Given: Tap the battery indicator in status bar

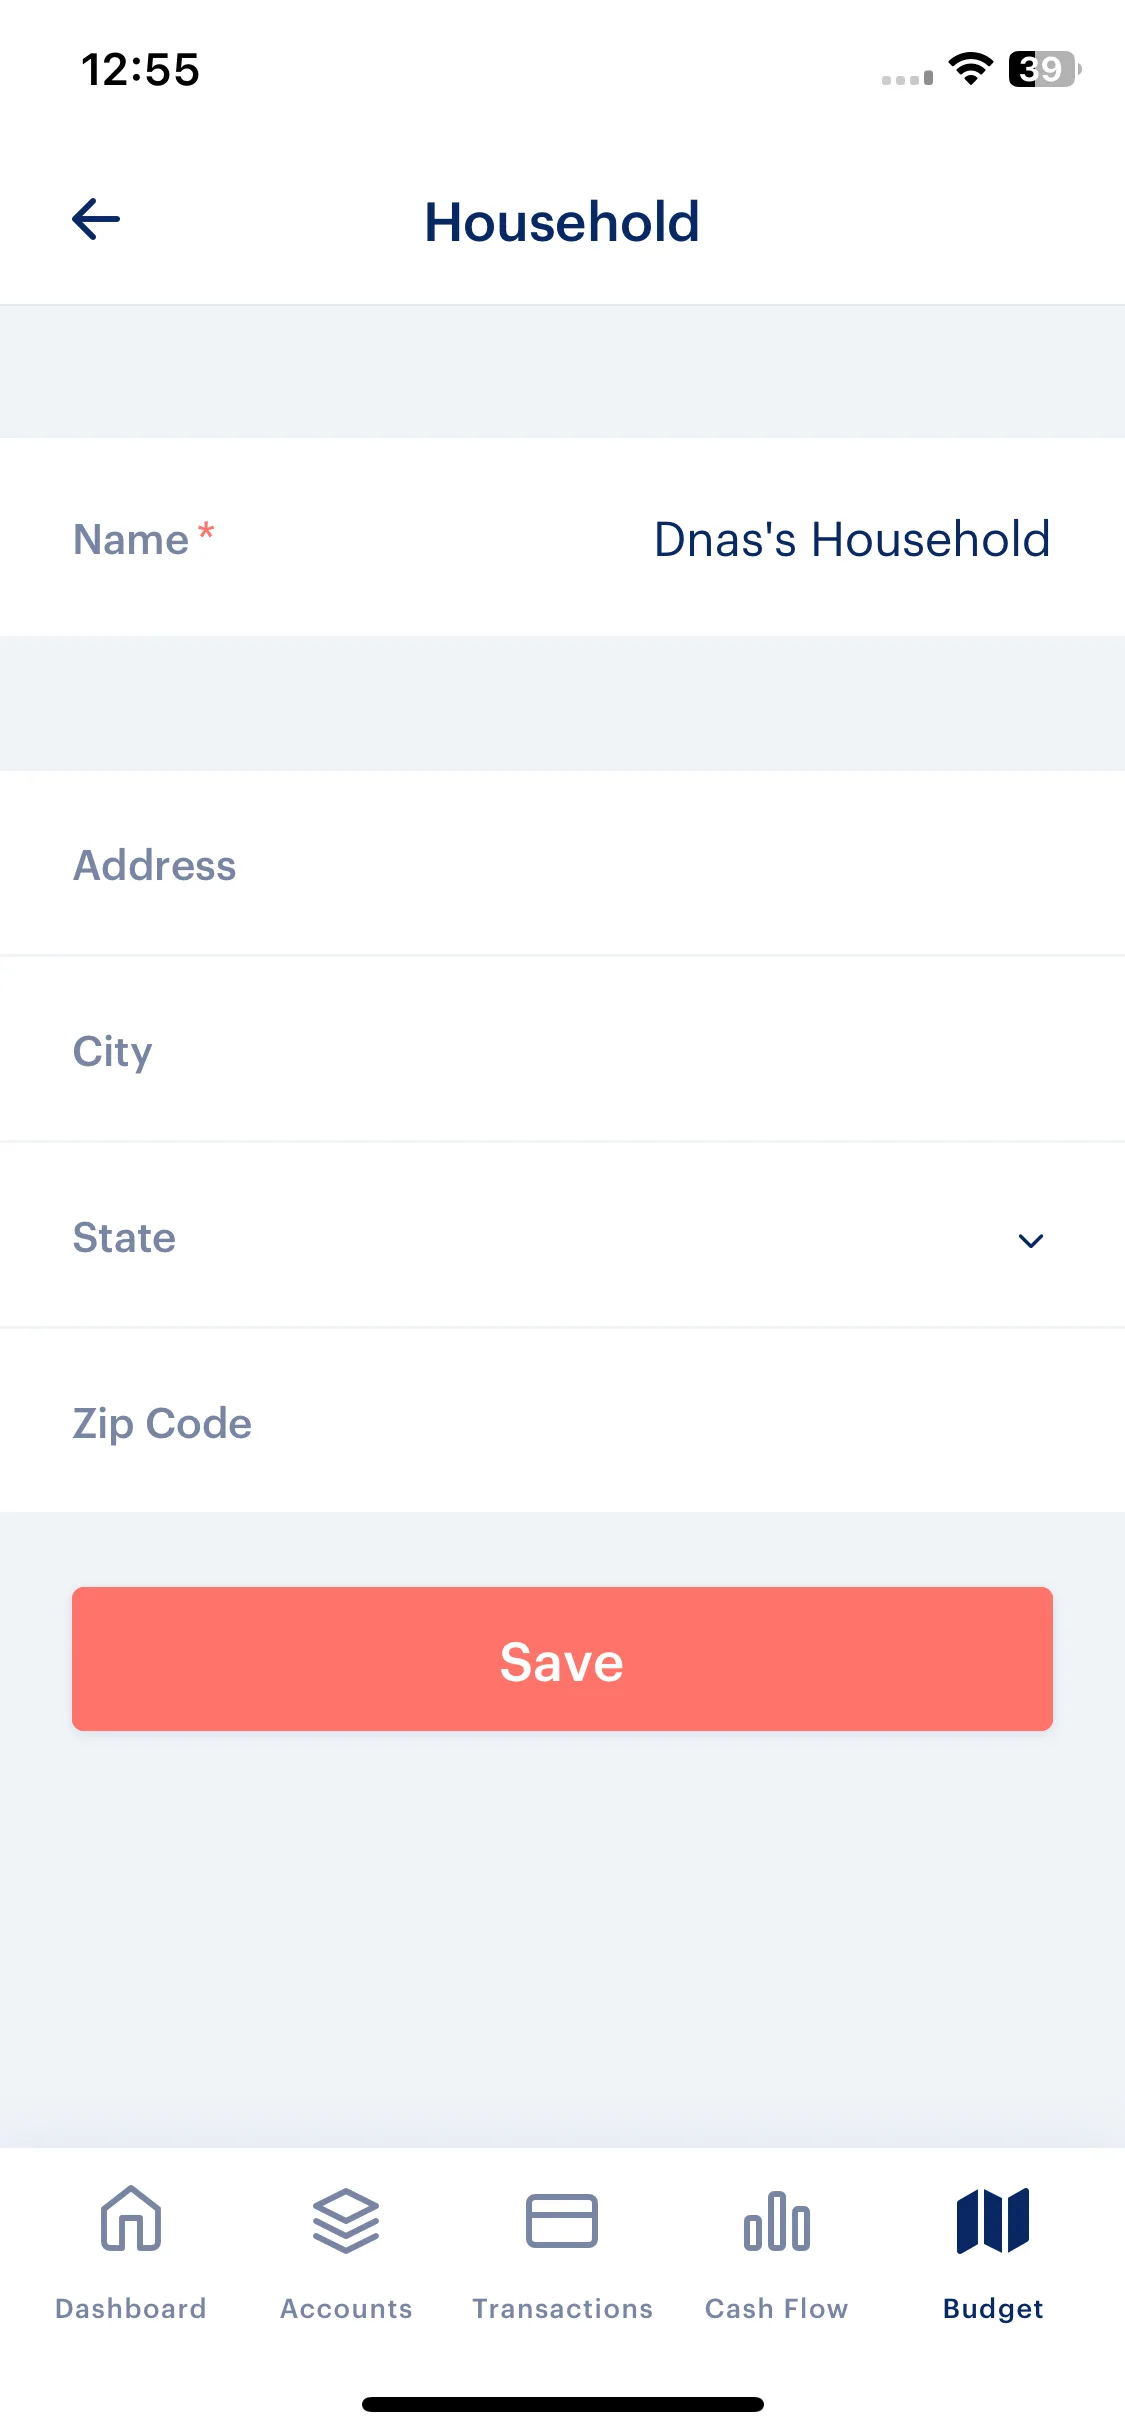Looking at the screenshot, I should click(x=1045, y=69).
